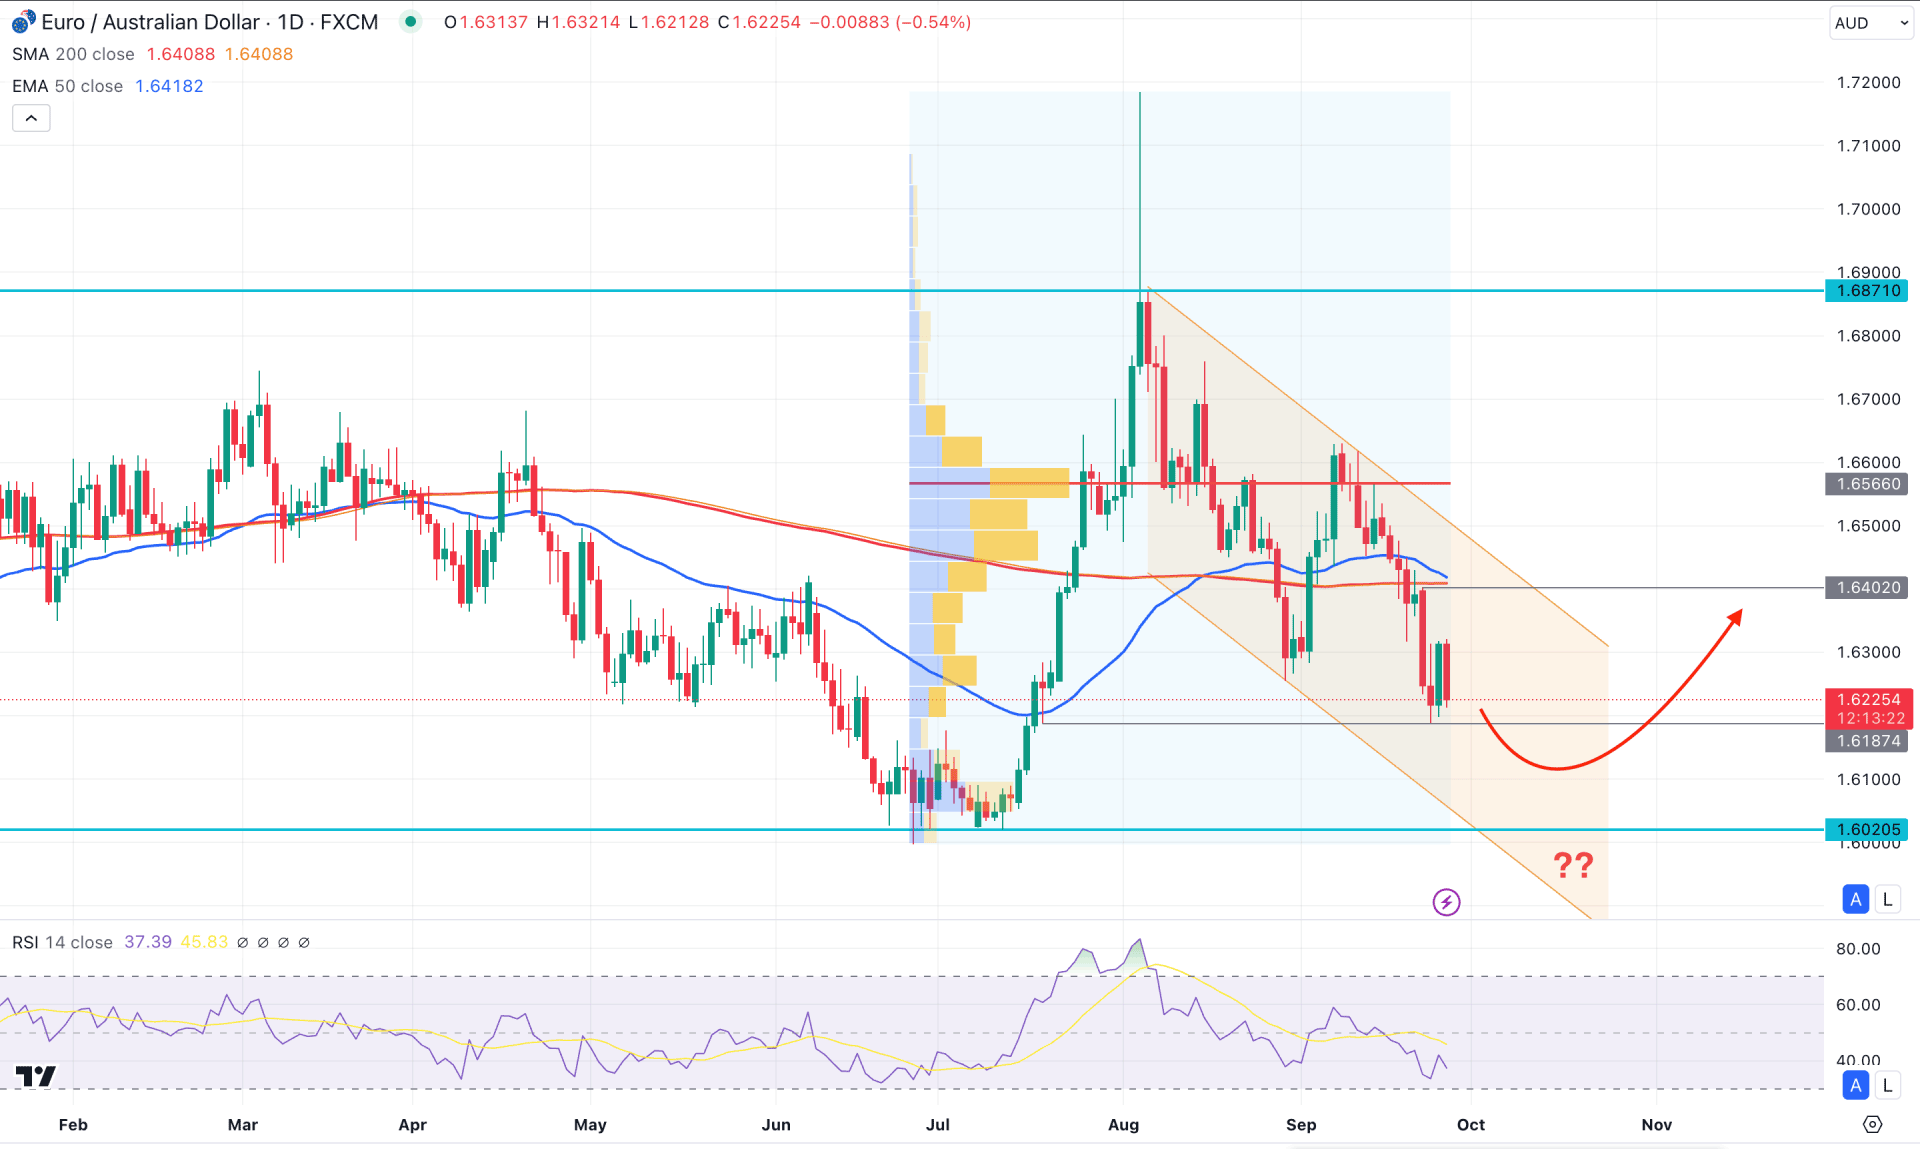The height and width of the screenshot is (1149, 1920).
Task: Click the Feb label on time axis
Action: pyautogui.click(x=73, y=1124)
